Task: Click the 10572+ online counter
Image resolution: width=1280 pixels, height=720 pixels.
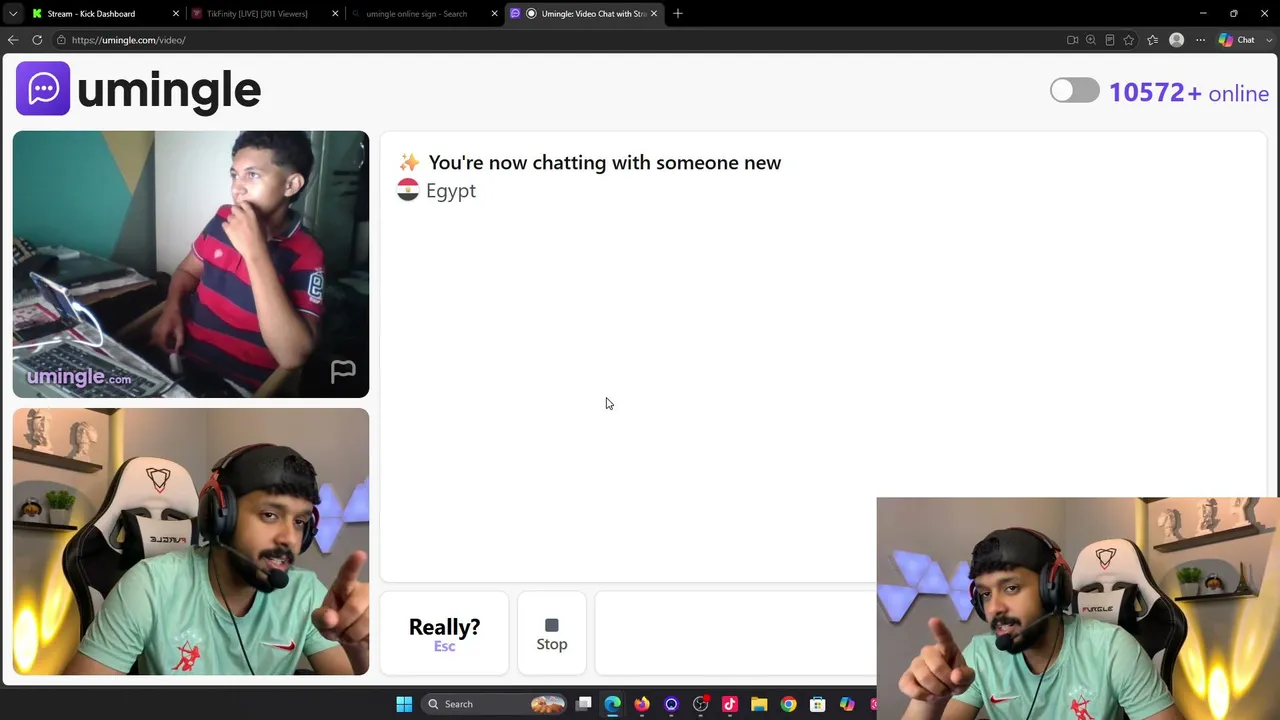Action: click(x=1189, y=93)
